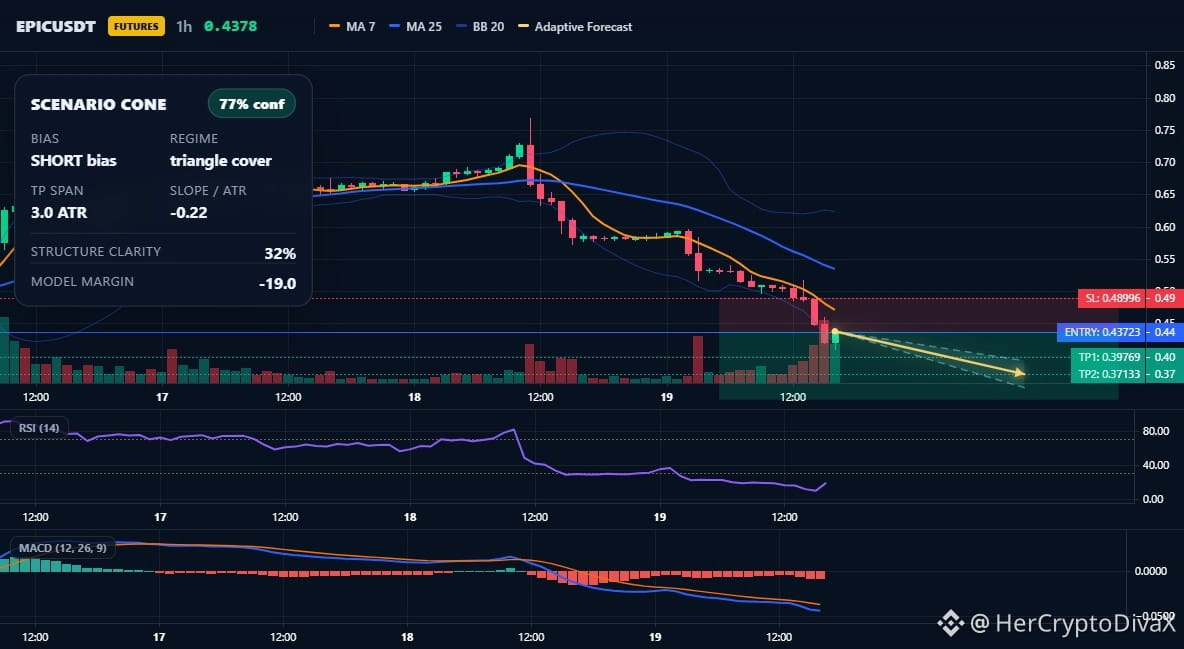Image resolution: width=1184 pixels, height=649 pixels.
Task: Toggle the MA 25 legend entry
Action: pyautogui.click(x=415, y=26)
